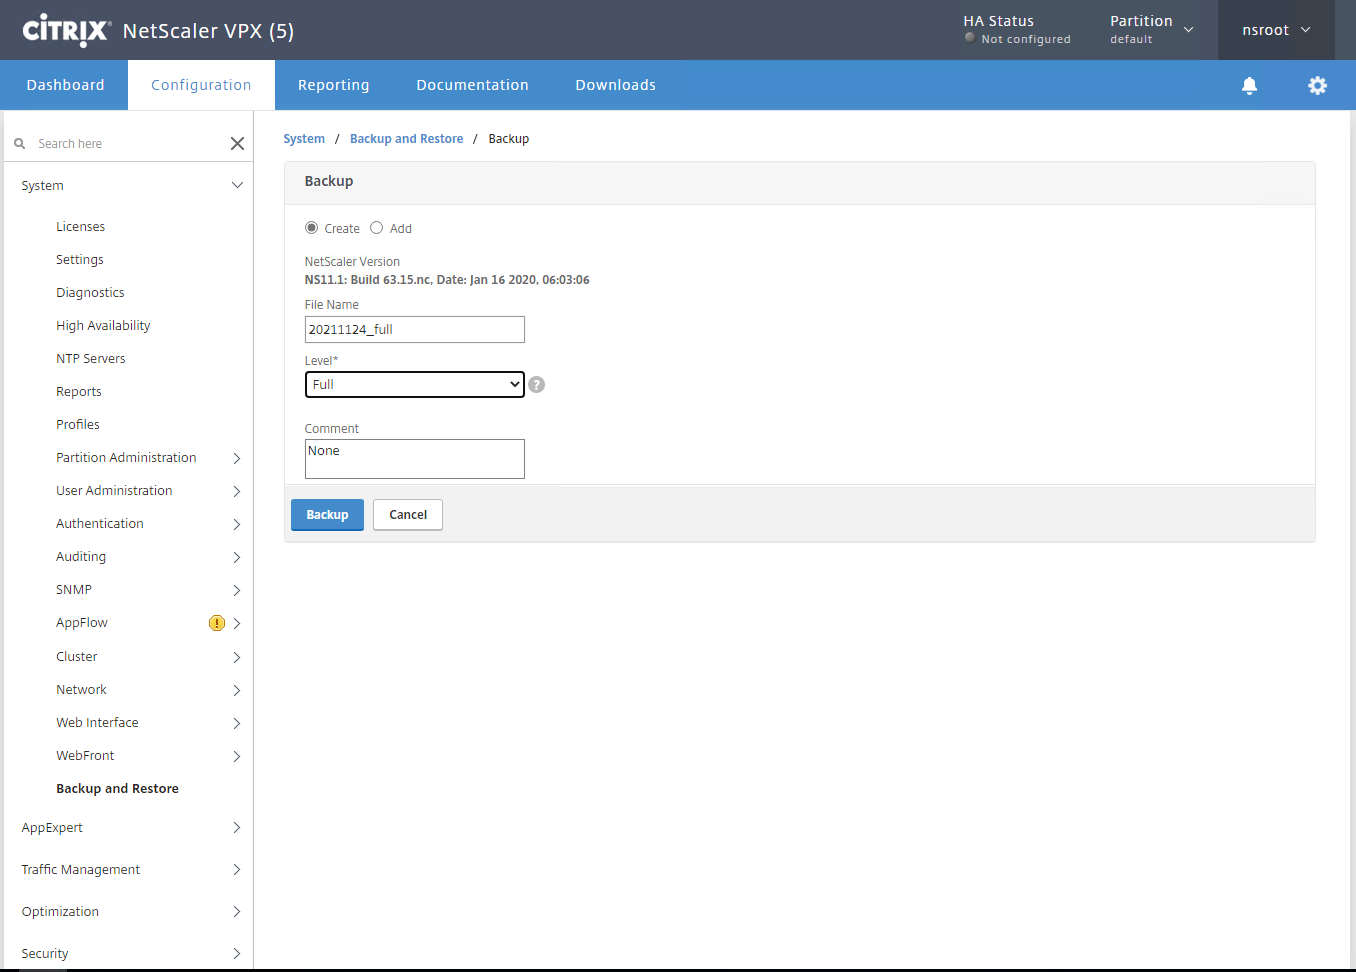Select the Add radio button

tap(377, 228)
